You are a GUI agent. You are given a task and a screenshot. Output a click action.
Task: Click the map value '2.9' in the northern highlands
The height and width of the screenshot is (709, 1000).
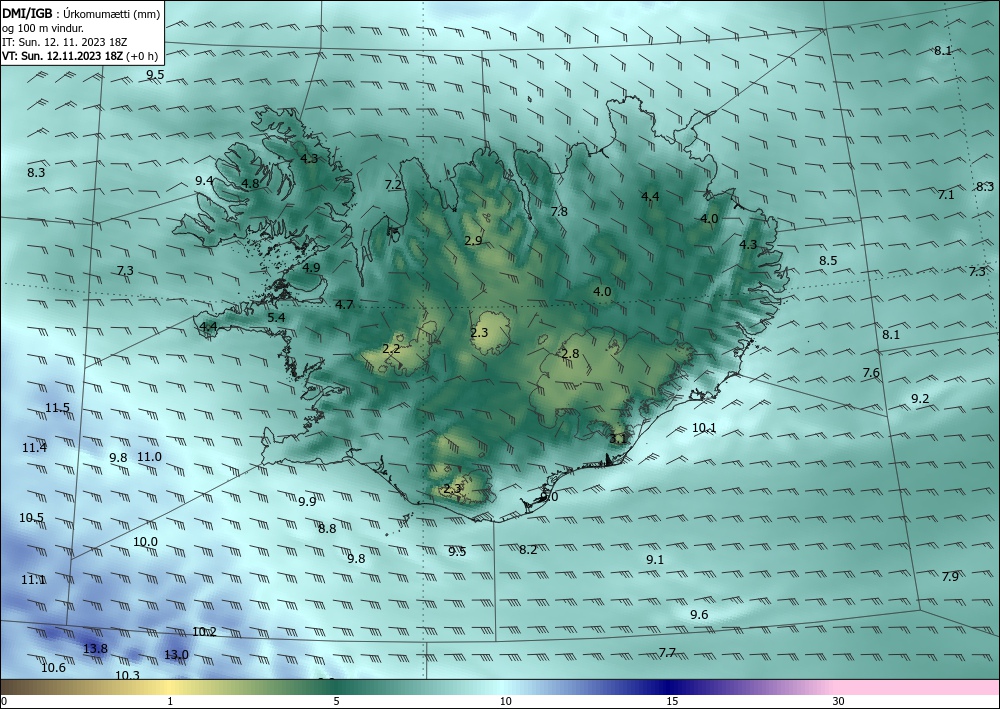[x=473, y=240]
